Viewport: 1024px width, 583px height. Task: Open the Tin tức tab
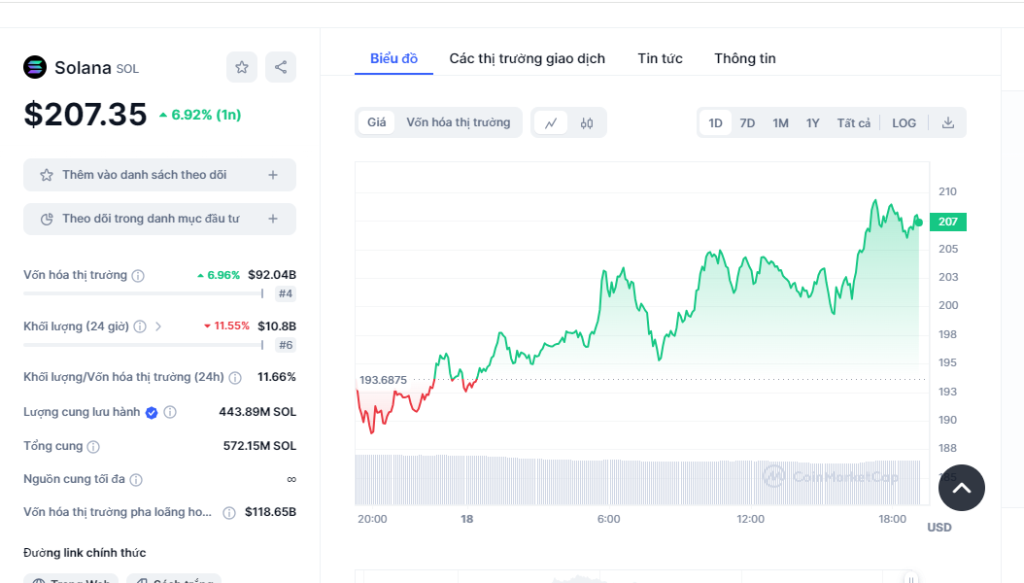tap(660, 58)
